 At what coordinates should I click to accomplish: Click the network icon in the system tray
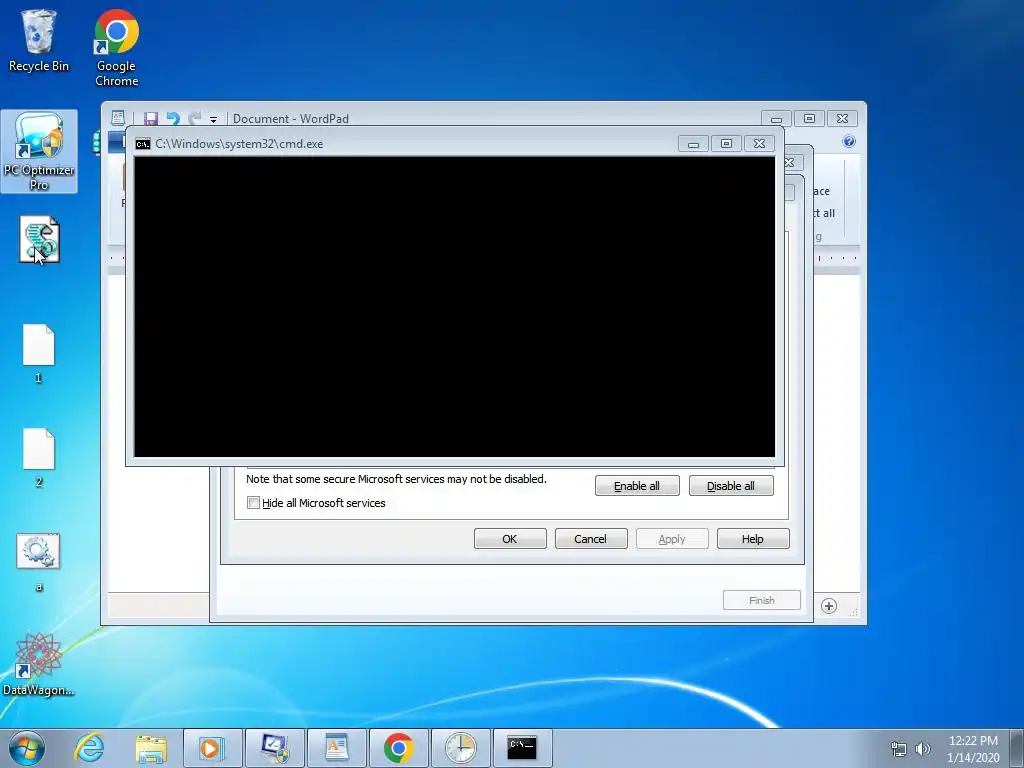pyautogui.click(x=899, y=749)
